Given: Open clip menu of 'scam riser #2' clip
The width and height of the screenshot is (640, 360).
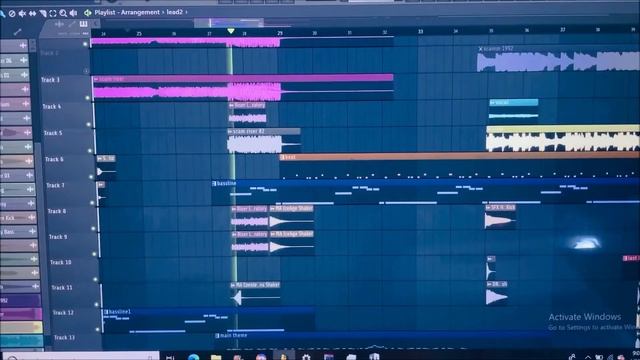Looking at the screenshot, I should click(x=230, y=131).
